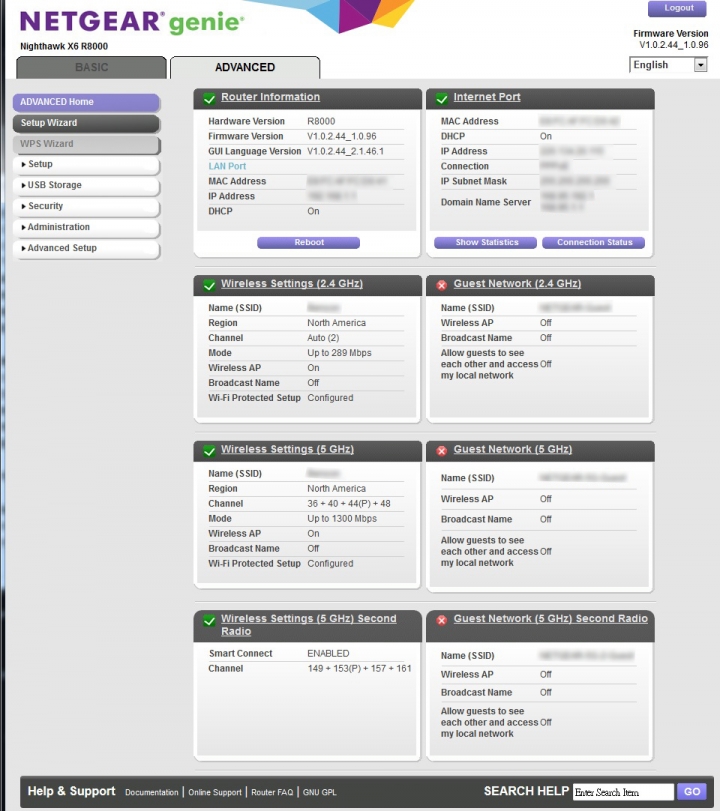Click mode value Up to 1300 Mbps
This screenshot has width=720, height=811.
pos(342,519)
